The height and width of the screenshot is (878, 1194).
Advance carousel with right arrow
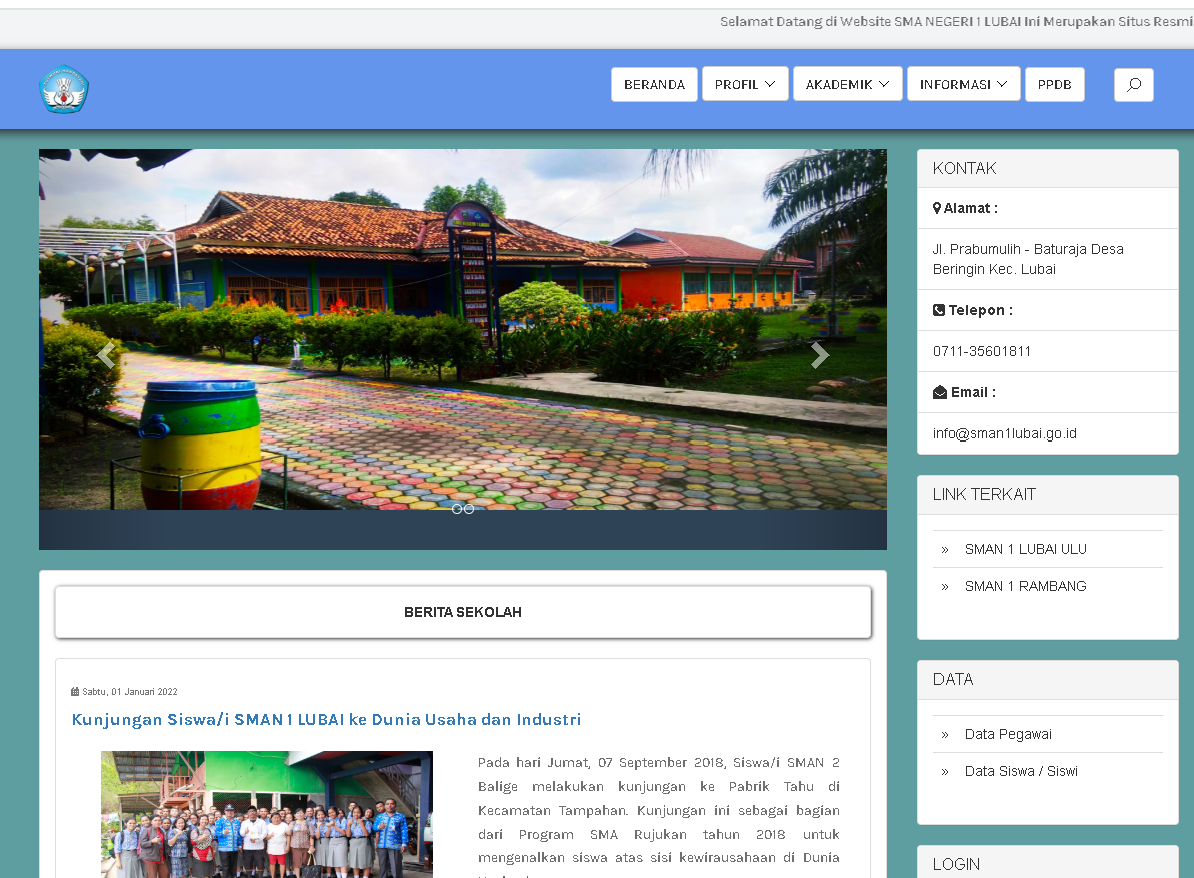(819, 355)
